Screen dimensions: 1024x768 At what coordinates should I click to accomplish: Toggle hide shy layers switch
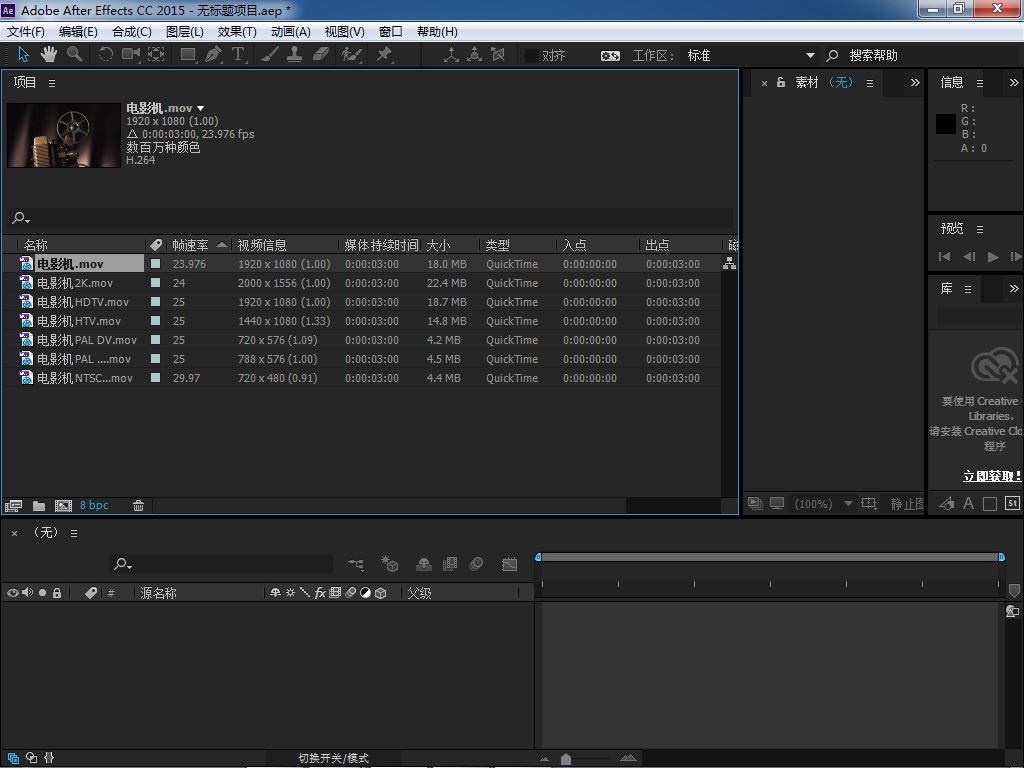pyautogui.click(x=424, y=564)
